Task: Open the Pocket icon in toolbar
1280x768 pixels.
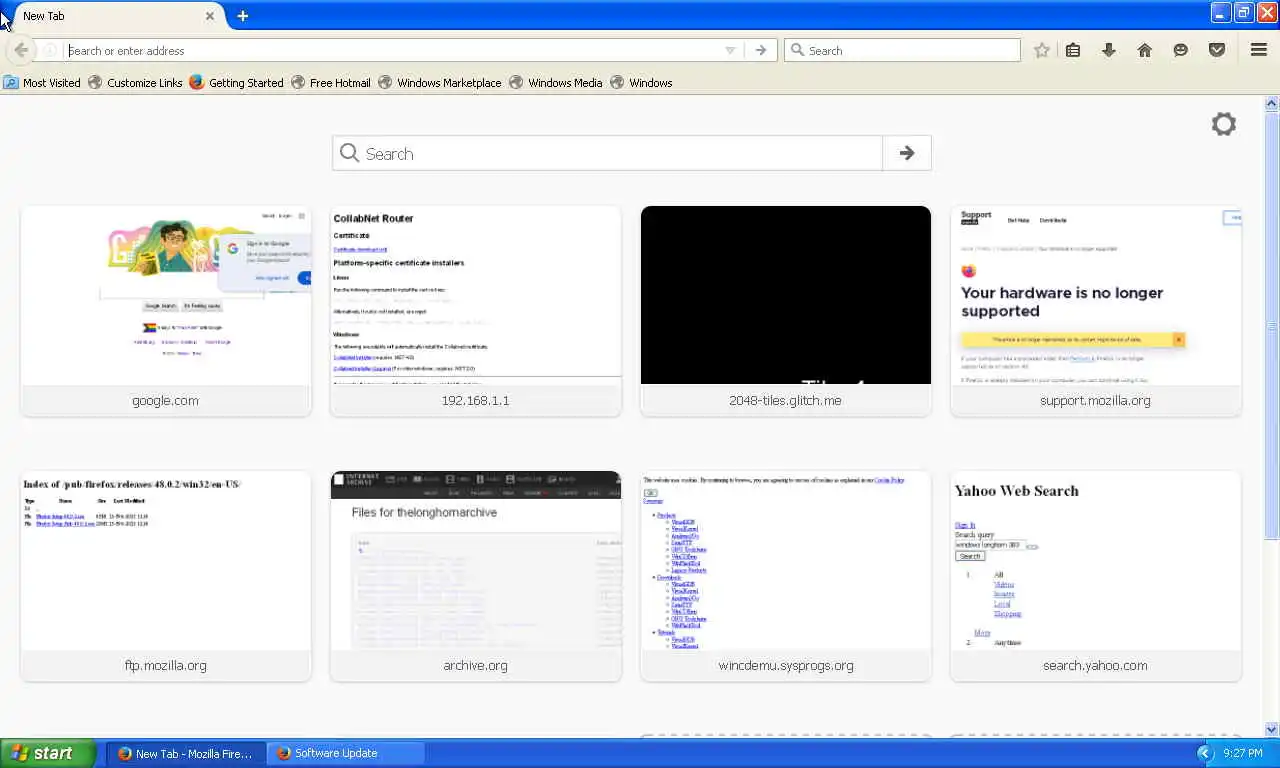Action: click(x=1217, y=50)
